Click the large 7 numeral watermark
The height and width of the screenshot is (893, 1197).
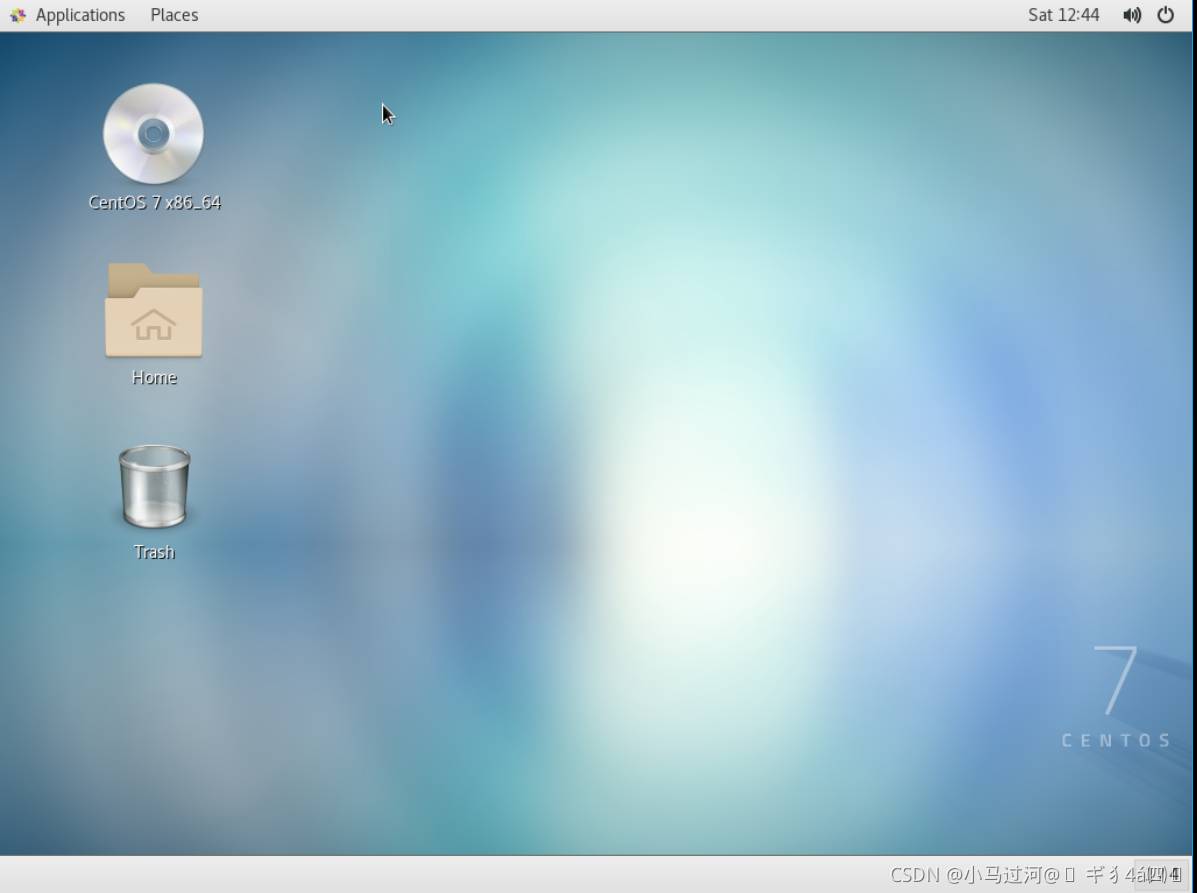click(1115, 680)
